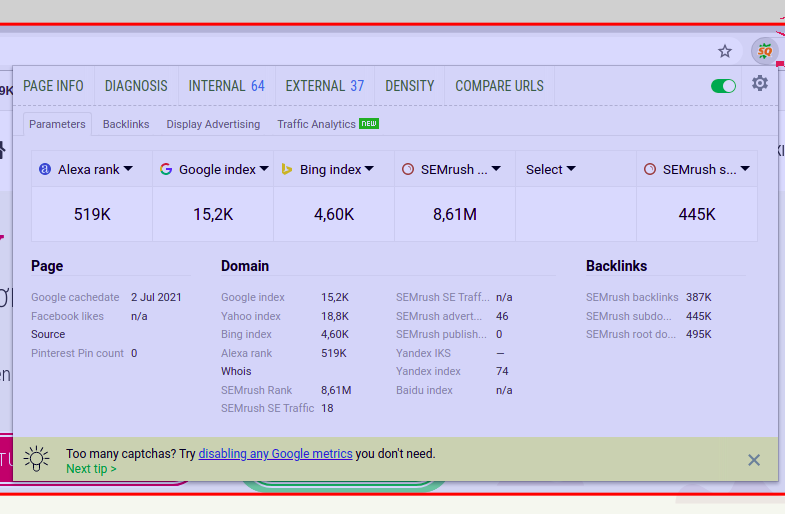The image size is (785, 514).
Task: Click the Google logo icon next to Google index
Action: pos(166,169)
